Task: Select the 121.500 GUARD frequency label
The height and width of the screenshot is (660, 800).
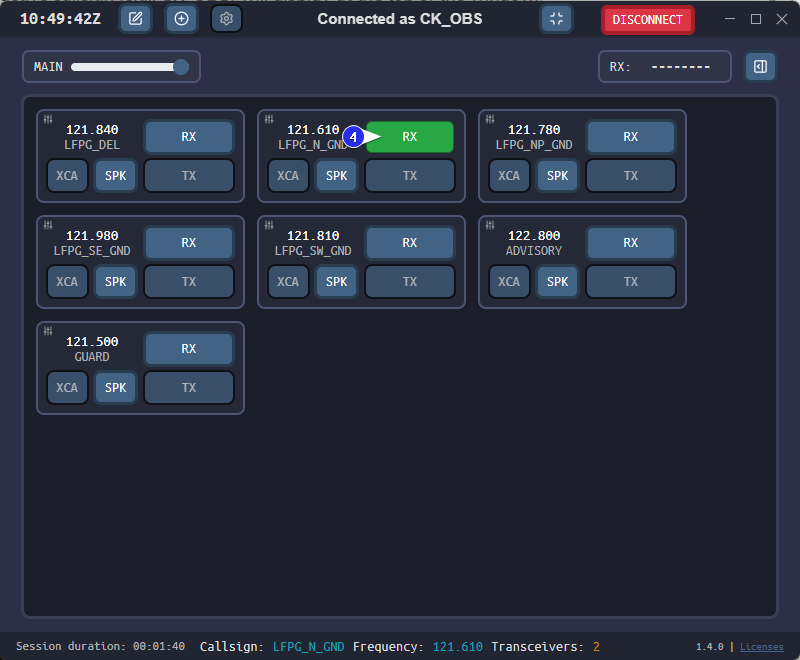Action: click(92, 342)
